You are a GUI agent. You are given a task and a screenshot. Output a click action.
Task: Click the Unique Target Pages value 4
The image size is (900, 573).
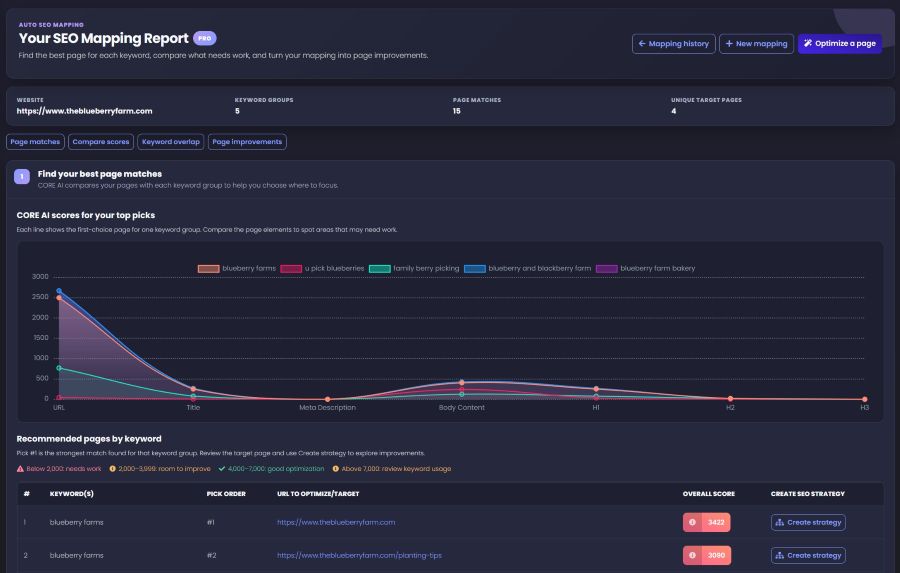[673, 111]
